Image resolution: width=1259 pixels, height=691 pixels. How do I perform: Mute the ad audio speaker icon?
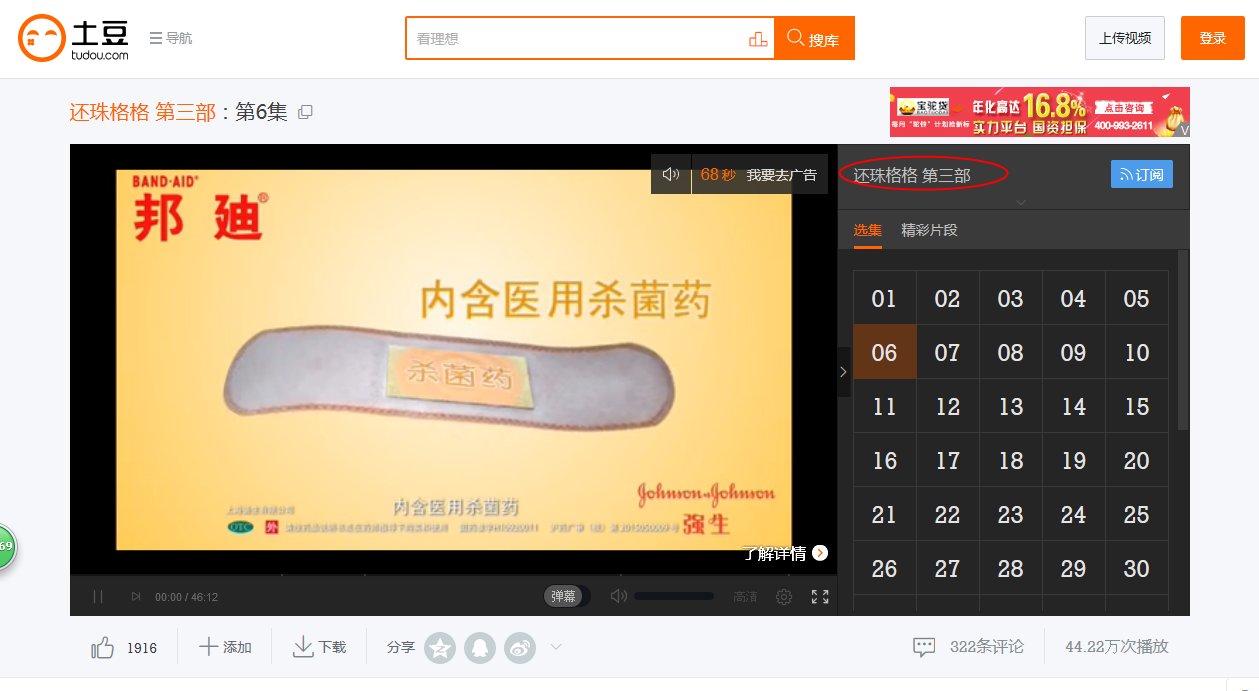(670, 173)
